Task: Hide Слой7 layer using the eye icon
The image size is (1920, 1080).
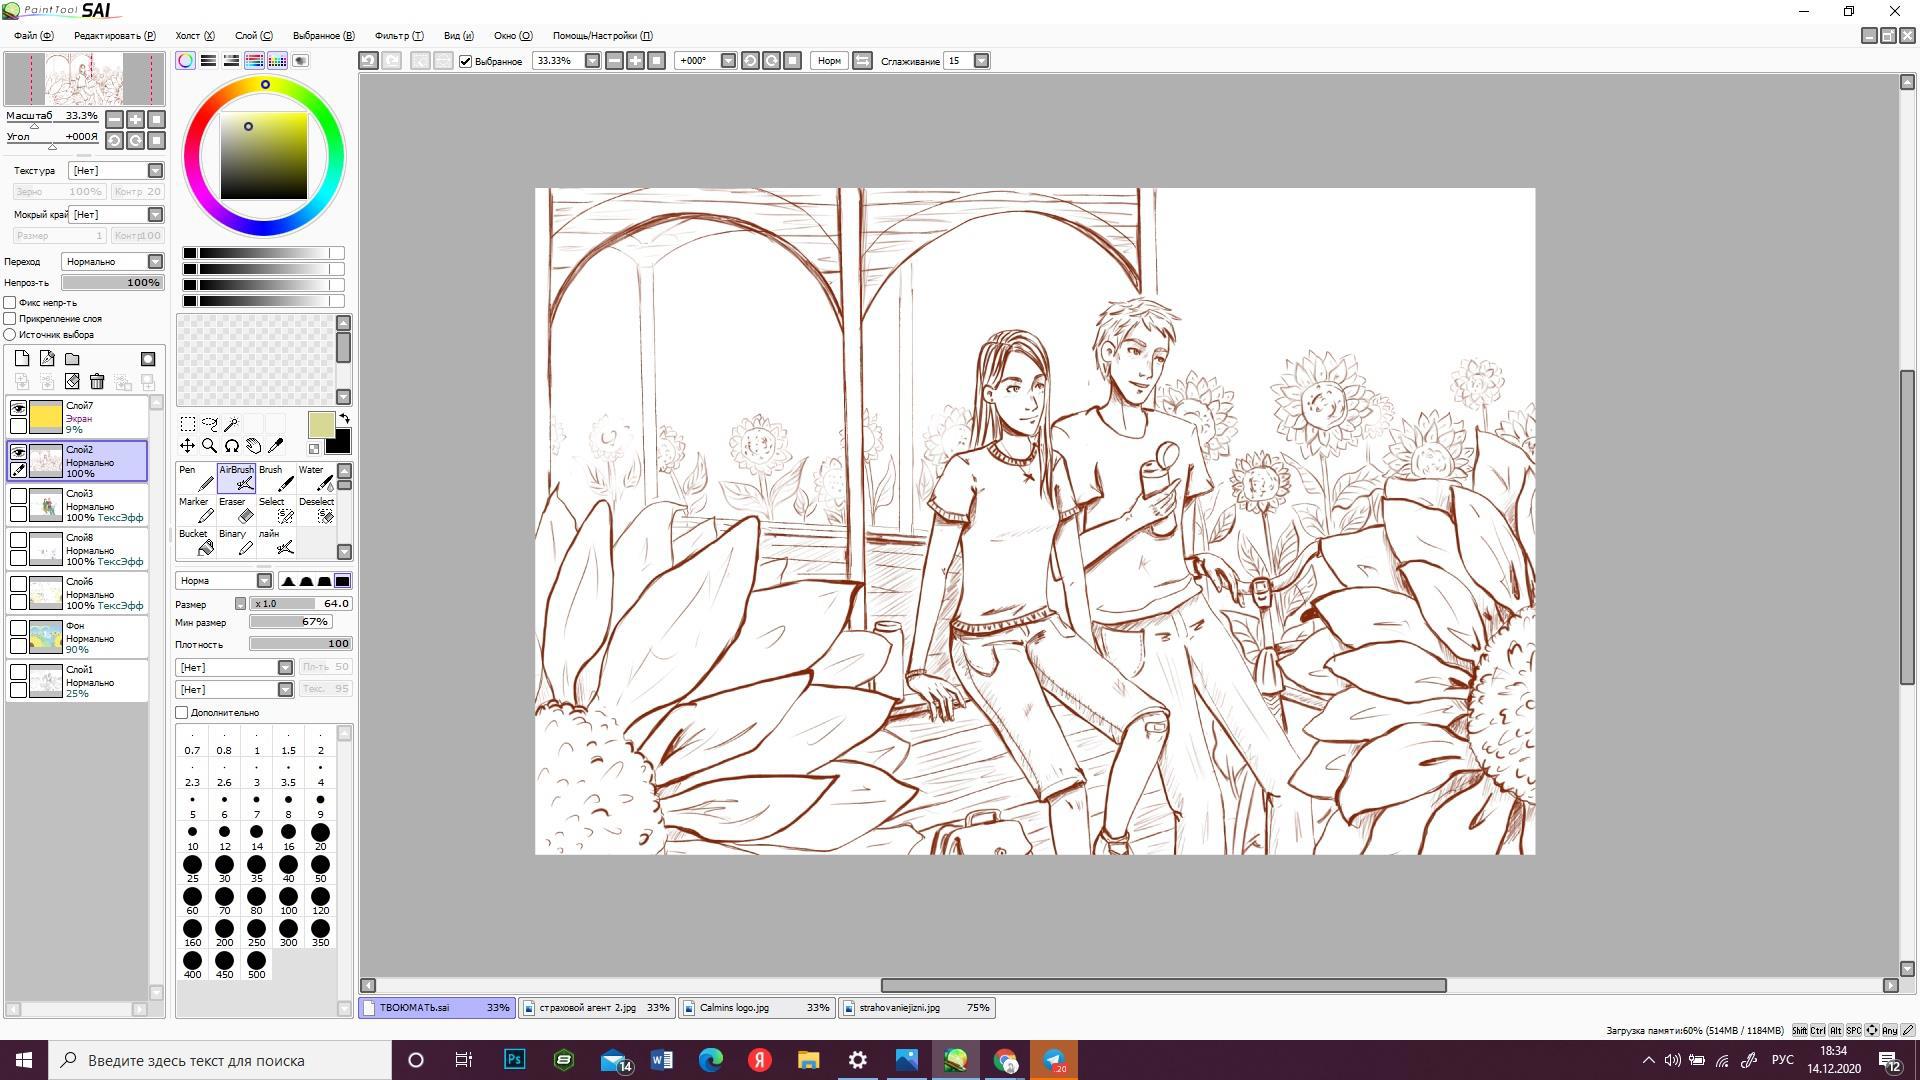Action: click(18, 408)
